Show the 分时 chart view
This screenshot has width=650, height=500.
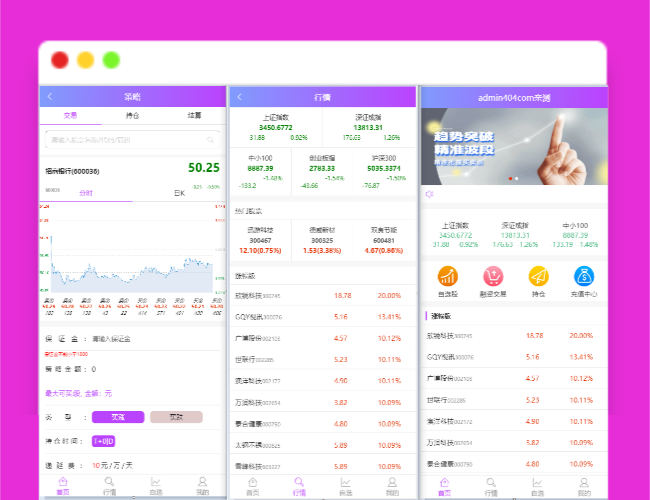[x=86, y=193]
